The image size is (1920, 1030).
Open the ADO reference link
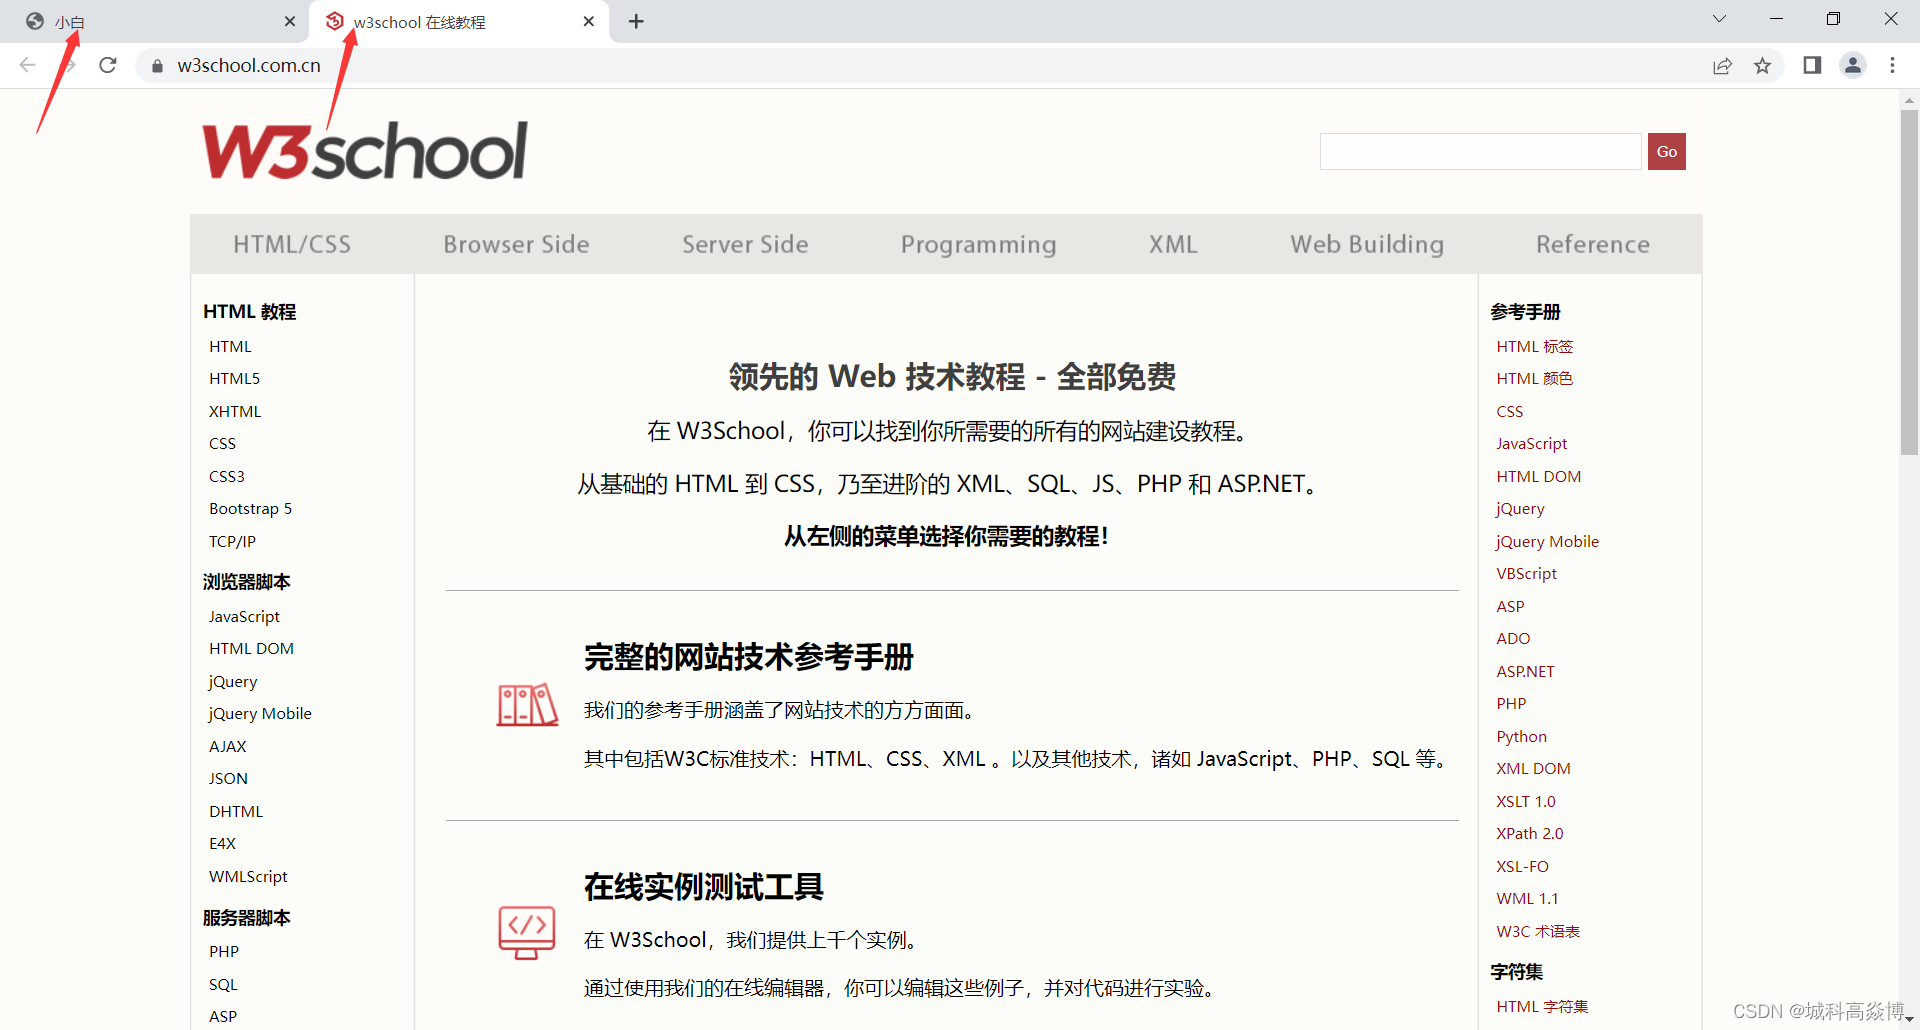[x=1513, y=638]
